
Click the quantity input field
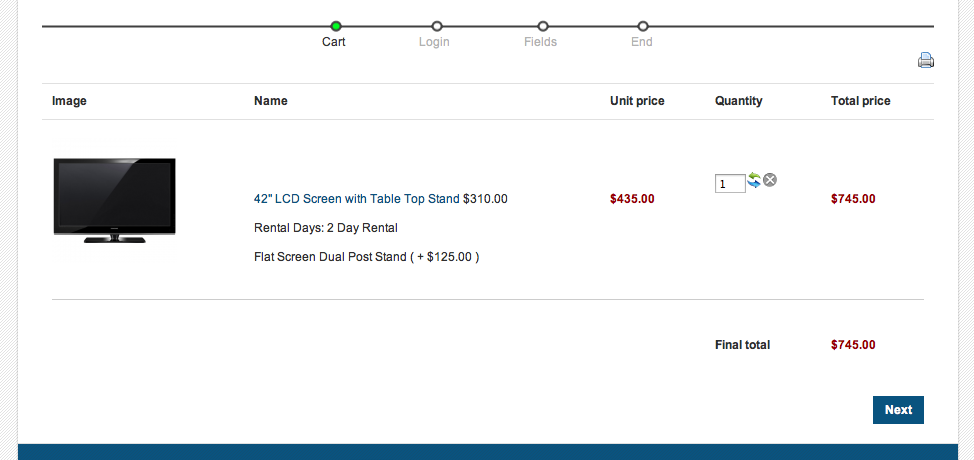tap(730, 184)
